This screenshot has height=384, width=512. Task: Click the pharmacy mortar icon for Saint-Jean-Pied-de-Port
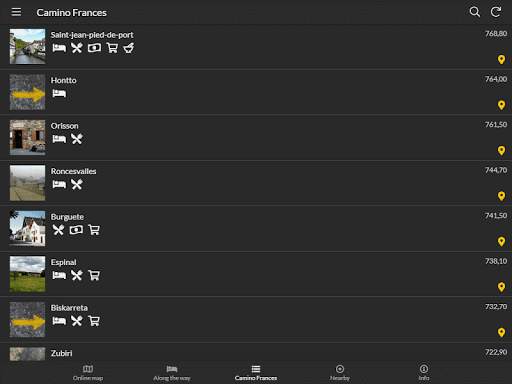pos(129,48)
